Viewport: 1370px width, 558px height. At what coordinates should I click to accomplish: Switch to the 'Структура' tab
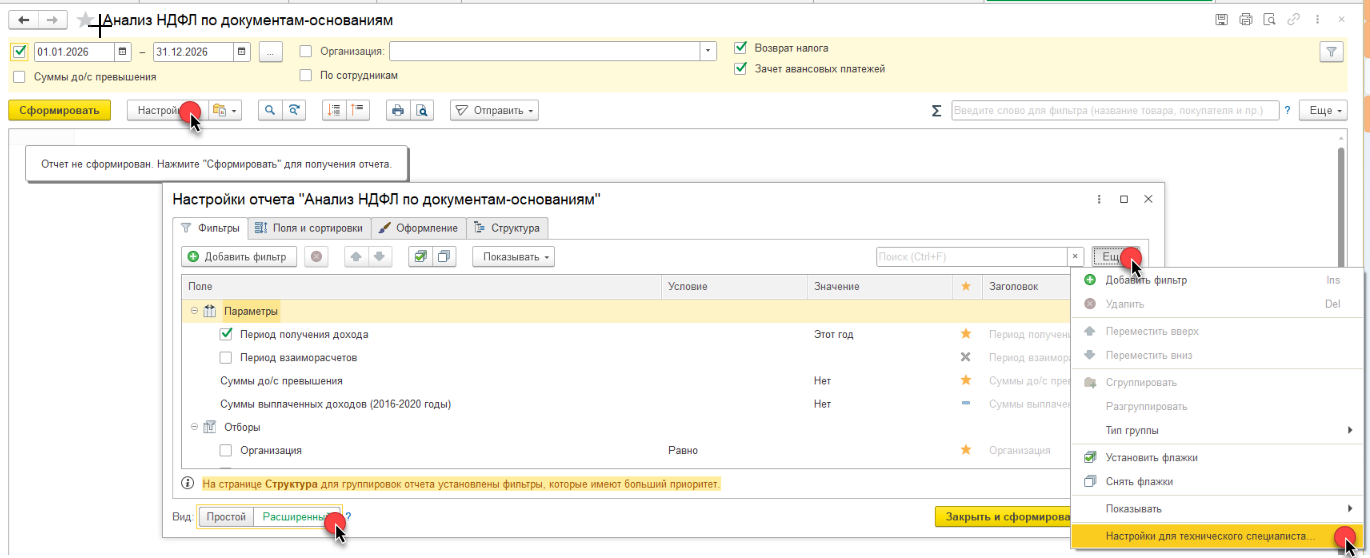click(x=508, y=228)
